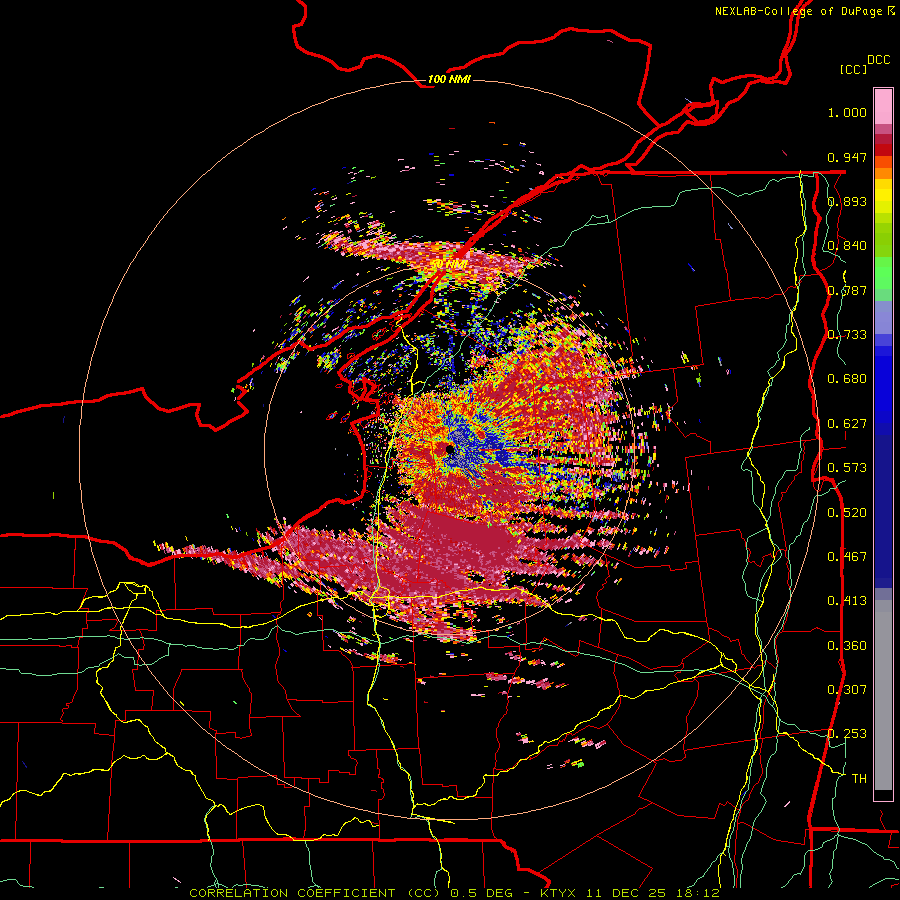The width and height of the screenshot is (900, 900).
Task: Click the 0.573 scale value label
Action: pyautogui.click(x=847, y=468)
